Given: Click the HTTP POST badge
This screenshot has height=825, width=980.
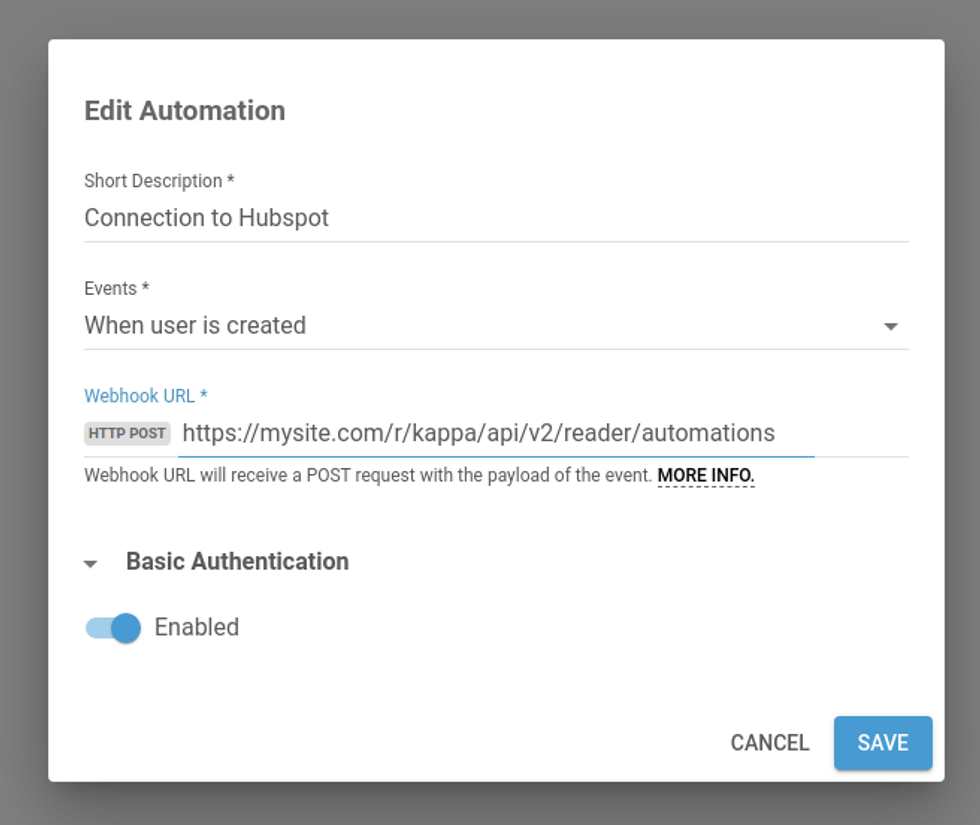Looking at the screenshot, I should 128,433.
